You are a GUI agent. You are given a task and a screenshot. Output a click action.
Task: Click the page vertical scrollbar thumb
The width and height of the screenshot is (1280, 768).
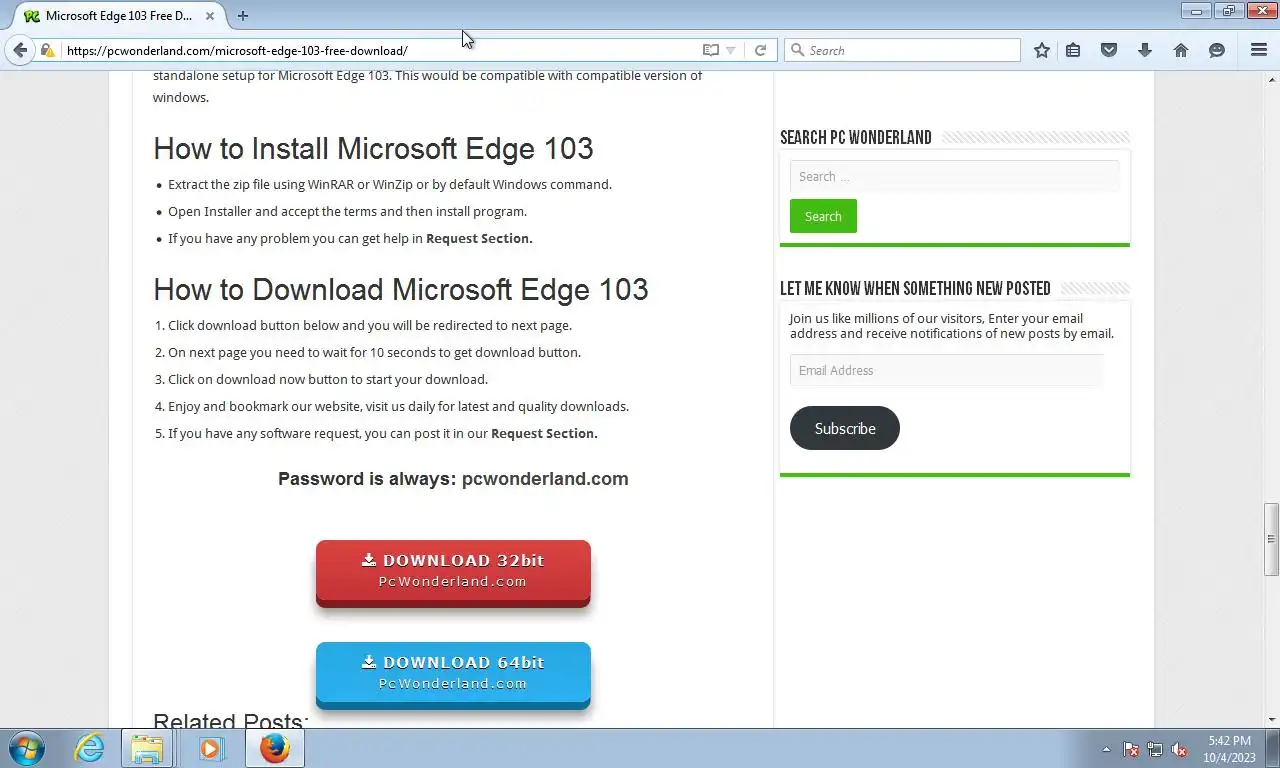point(1271,539)
